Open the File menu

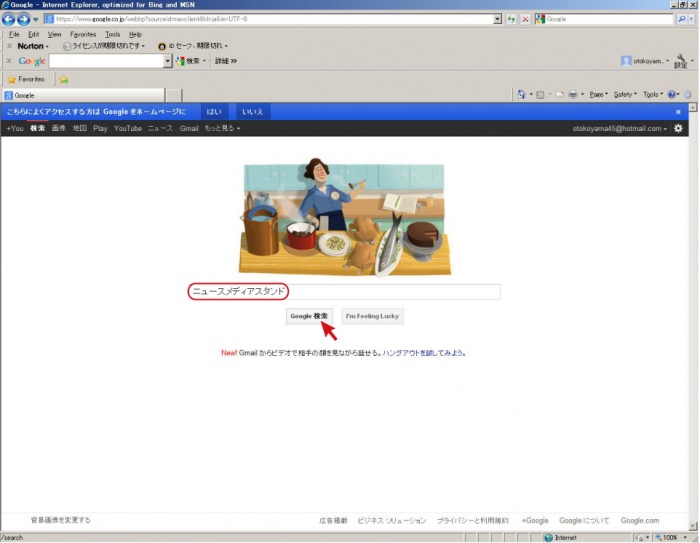point(14,34)
